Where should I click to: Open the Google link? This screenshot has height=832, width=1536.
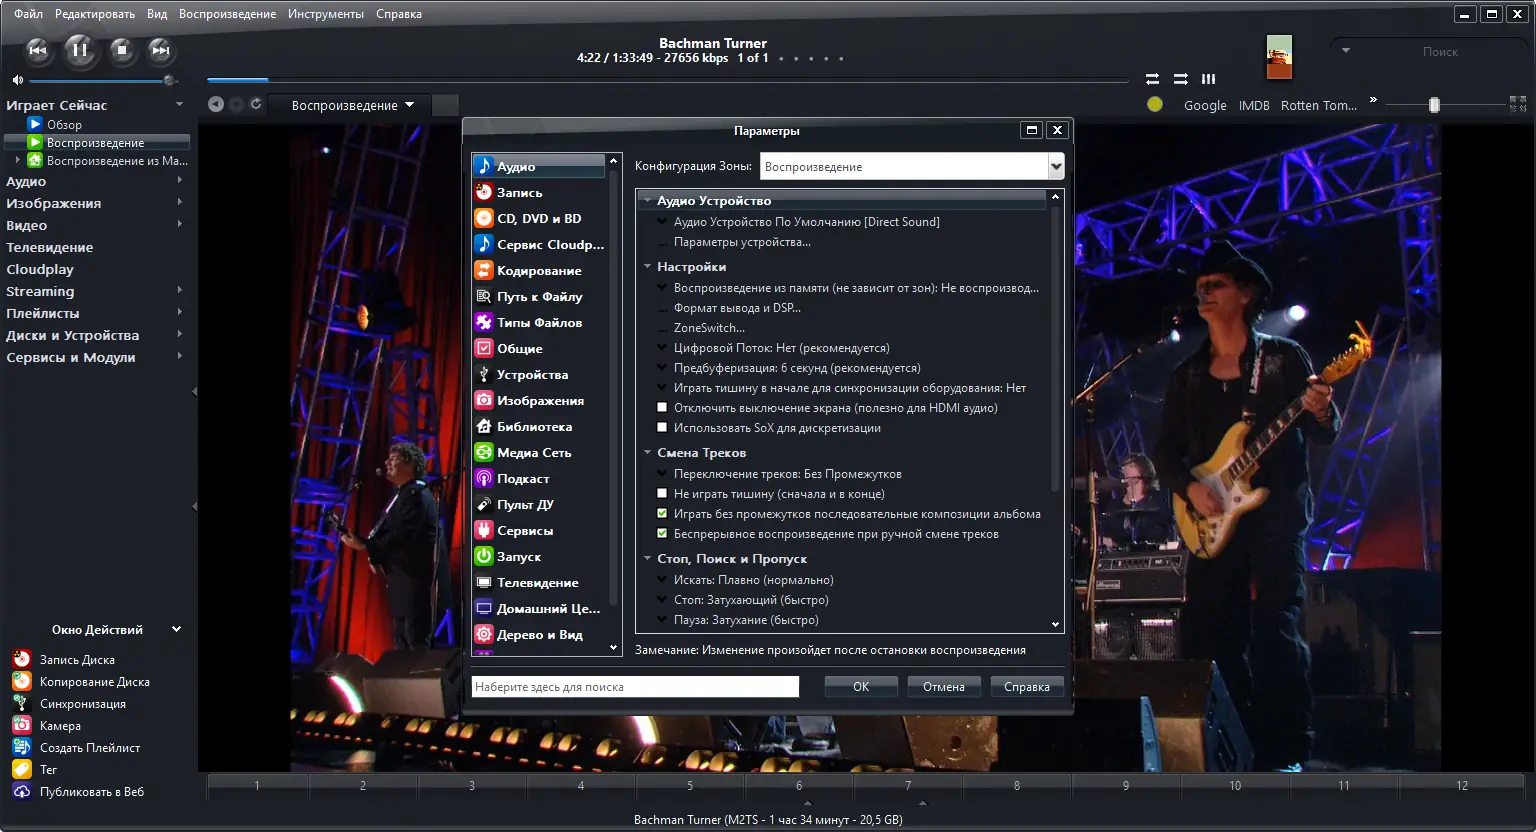[1205, 105]
